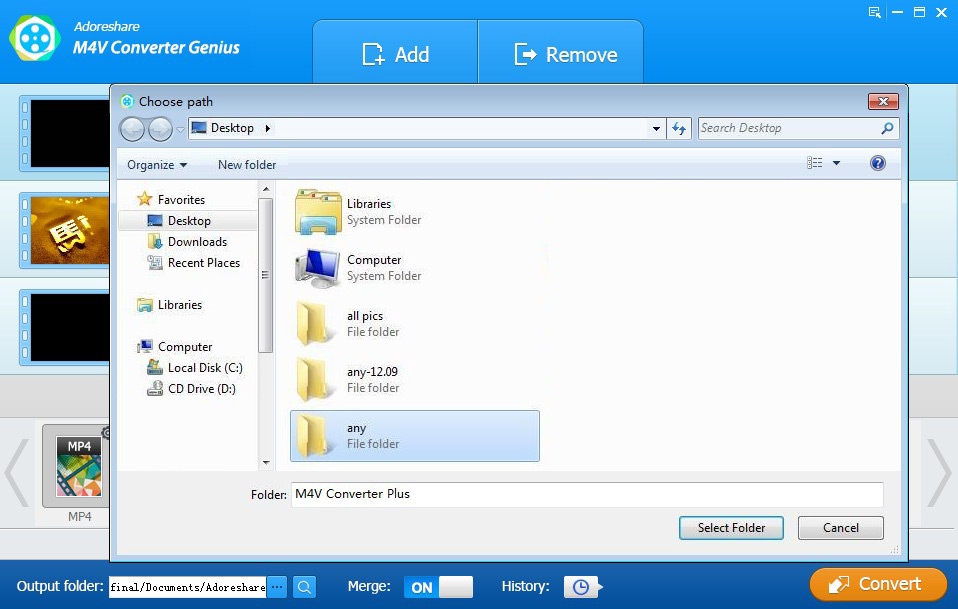
Task: Select the 'any' file folder
Action: tap(414, 436)
